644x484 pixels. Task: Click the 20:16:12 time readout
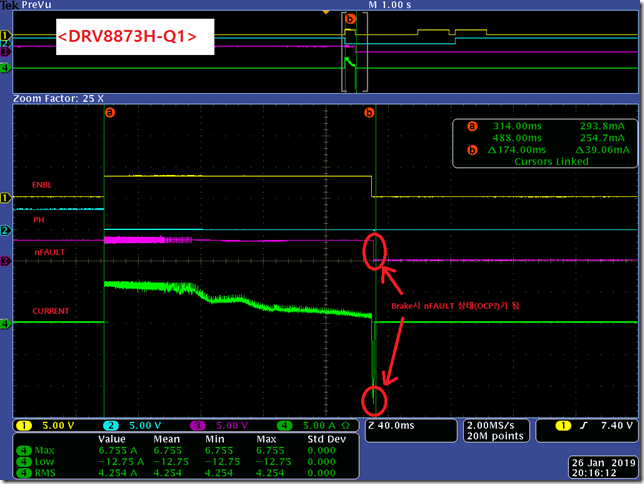click(x=594, y=473)
